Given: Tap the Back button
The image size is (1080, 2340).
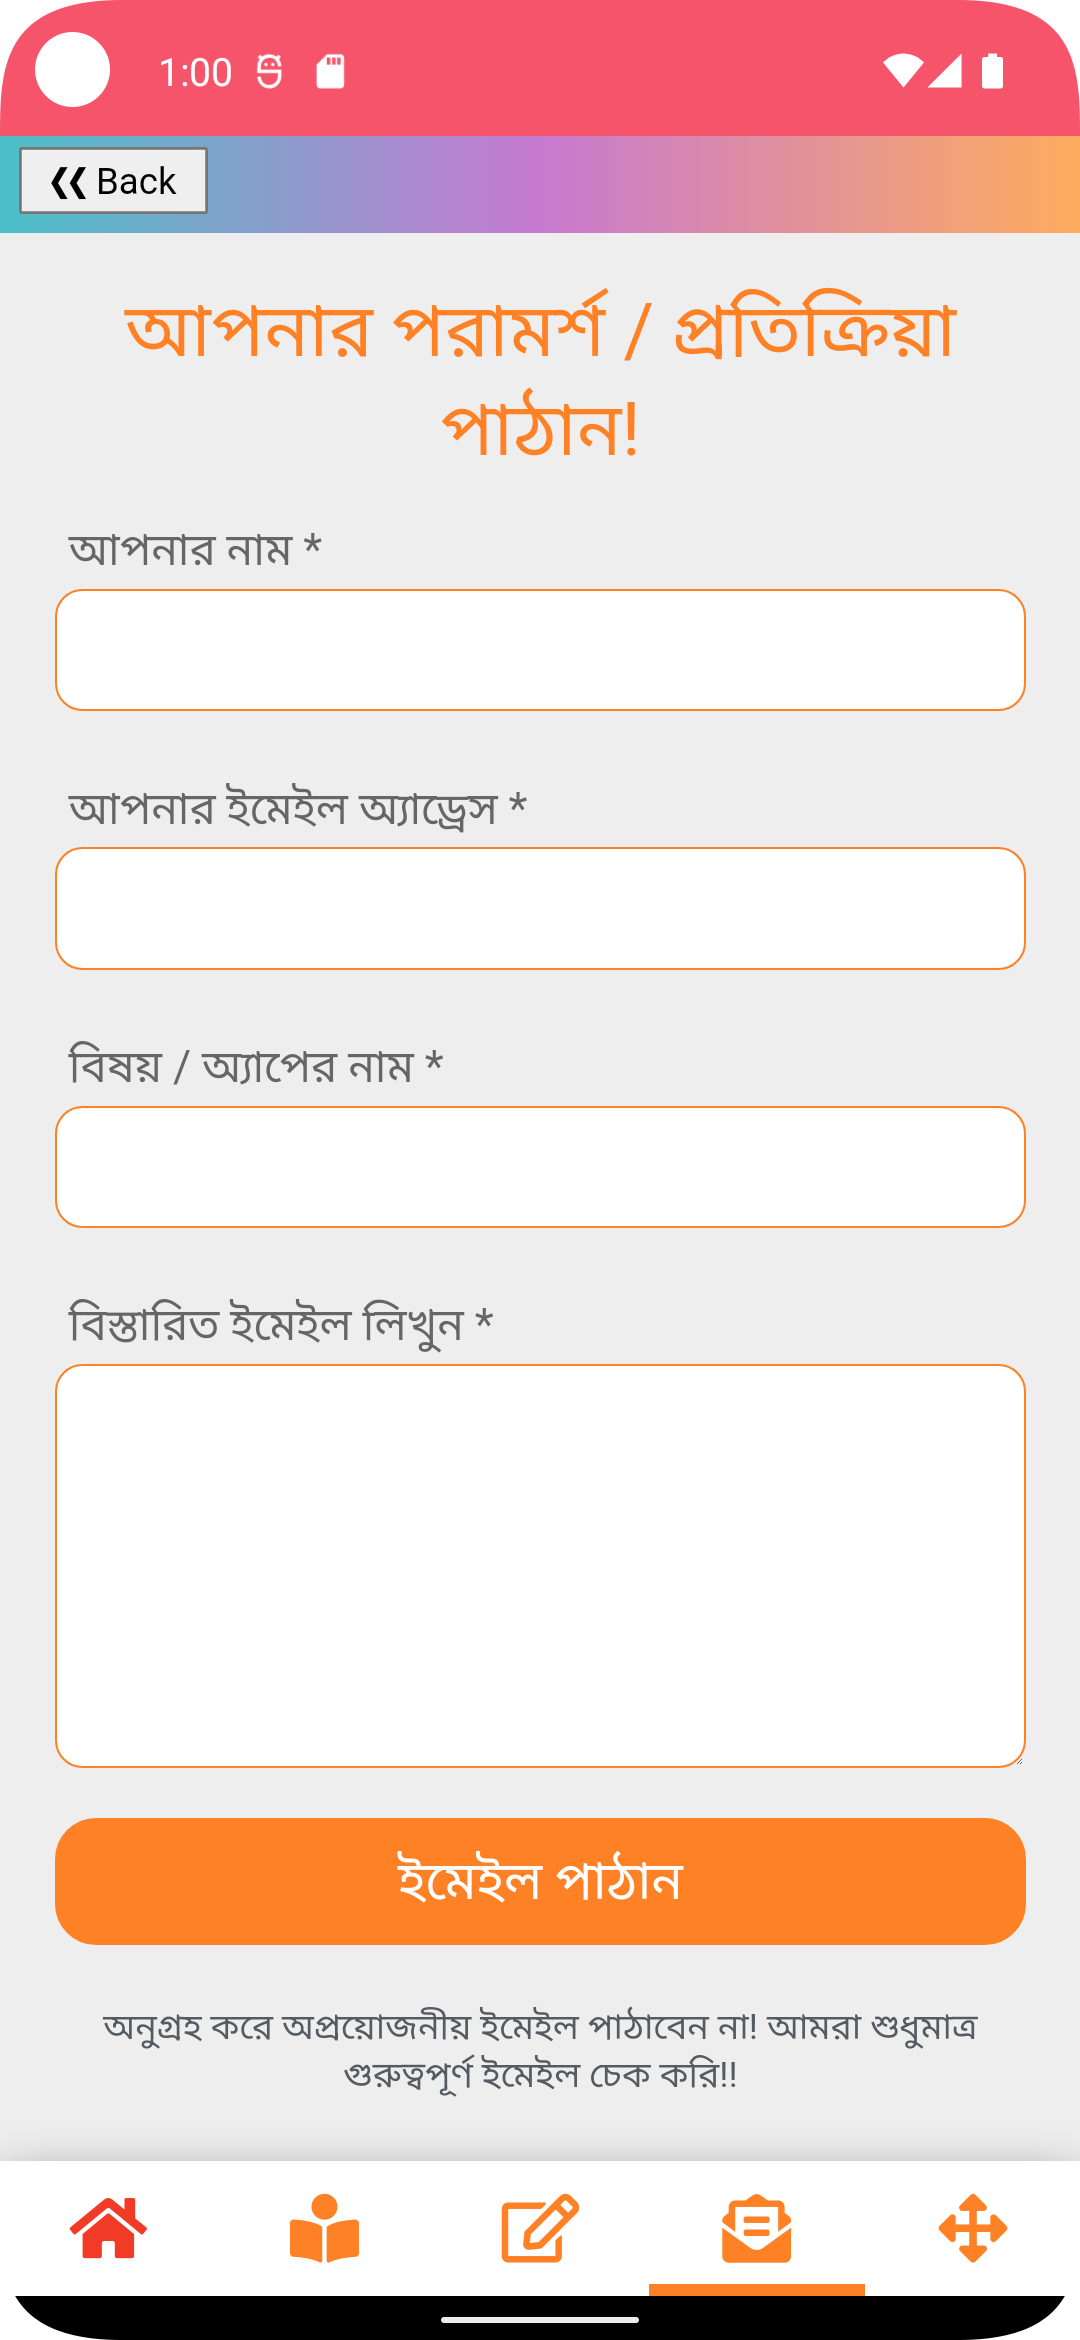Looking at the screenshot, I should (x=114, y=181).
